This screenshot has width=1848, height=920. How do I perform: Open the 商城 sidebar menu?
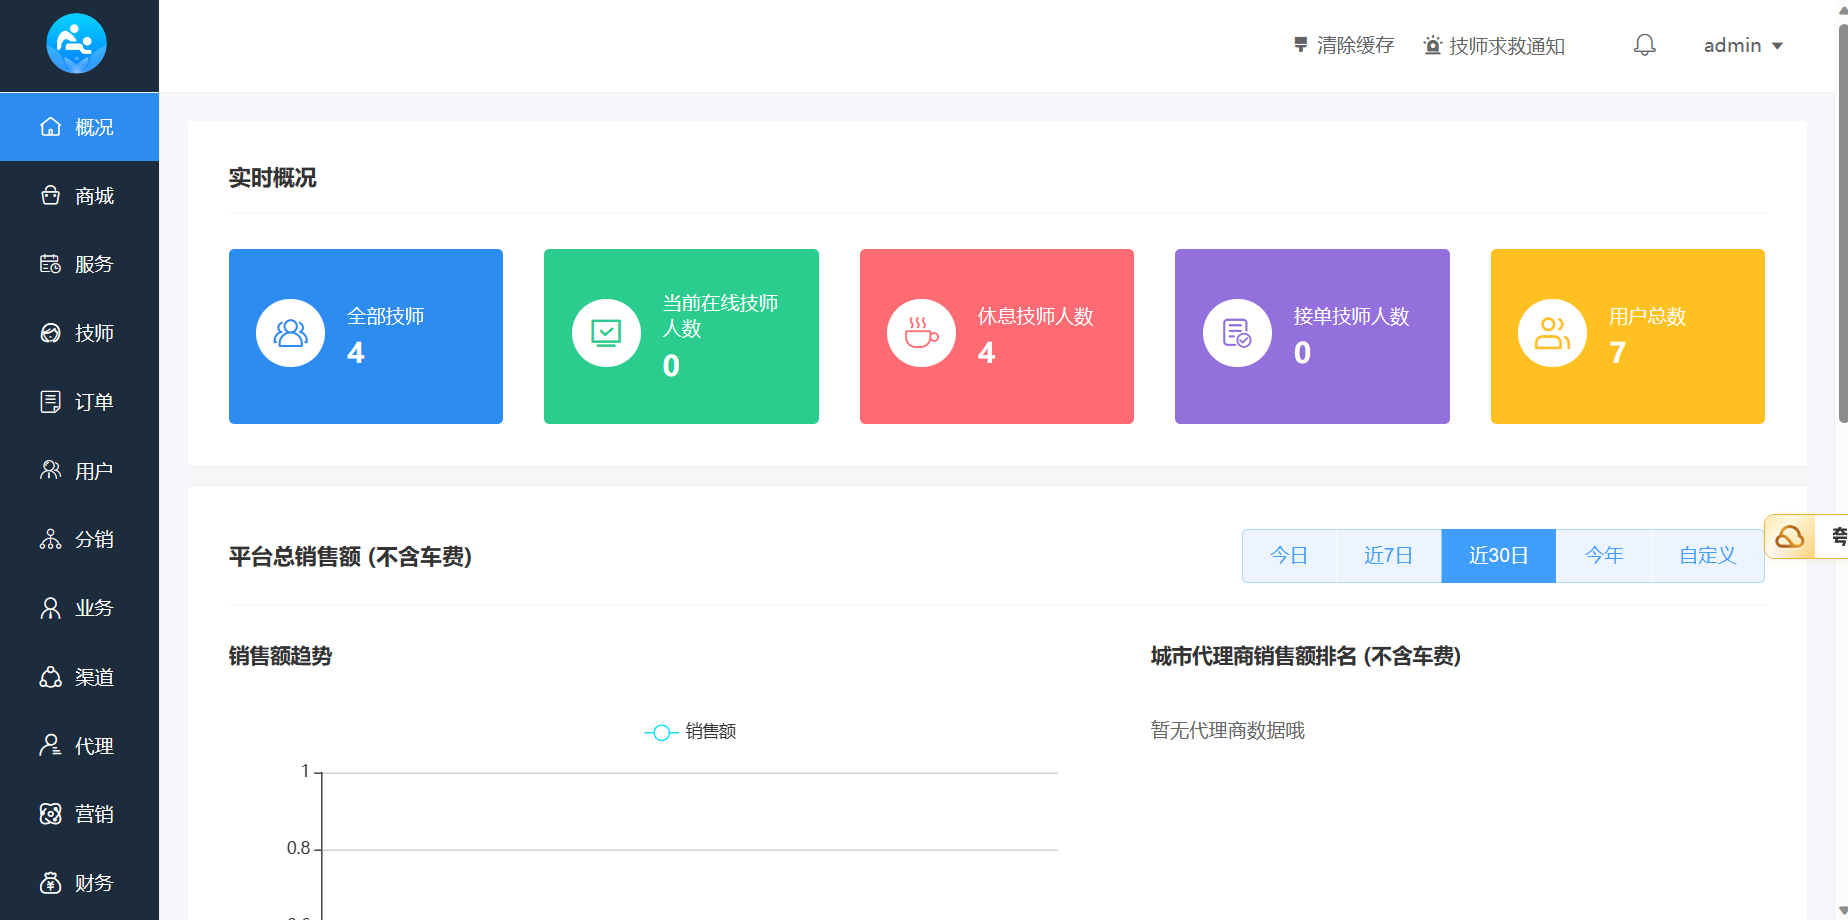79,196
